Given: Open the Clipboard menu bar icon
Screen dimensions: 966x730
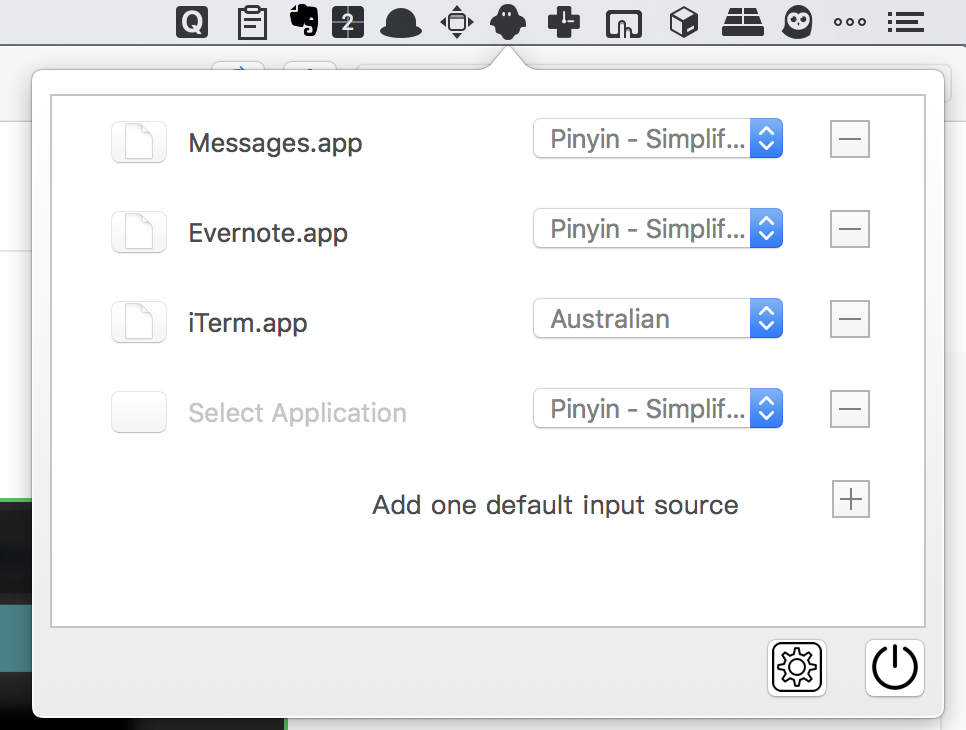Looking at the screenshot, I should [x=252, y=21].
